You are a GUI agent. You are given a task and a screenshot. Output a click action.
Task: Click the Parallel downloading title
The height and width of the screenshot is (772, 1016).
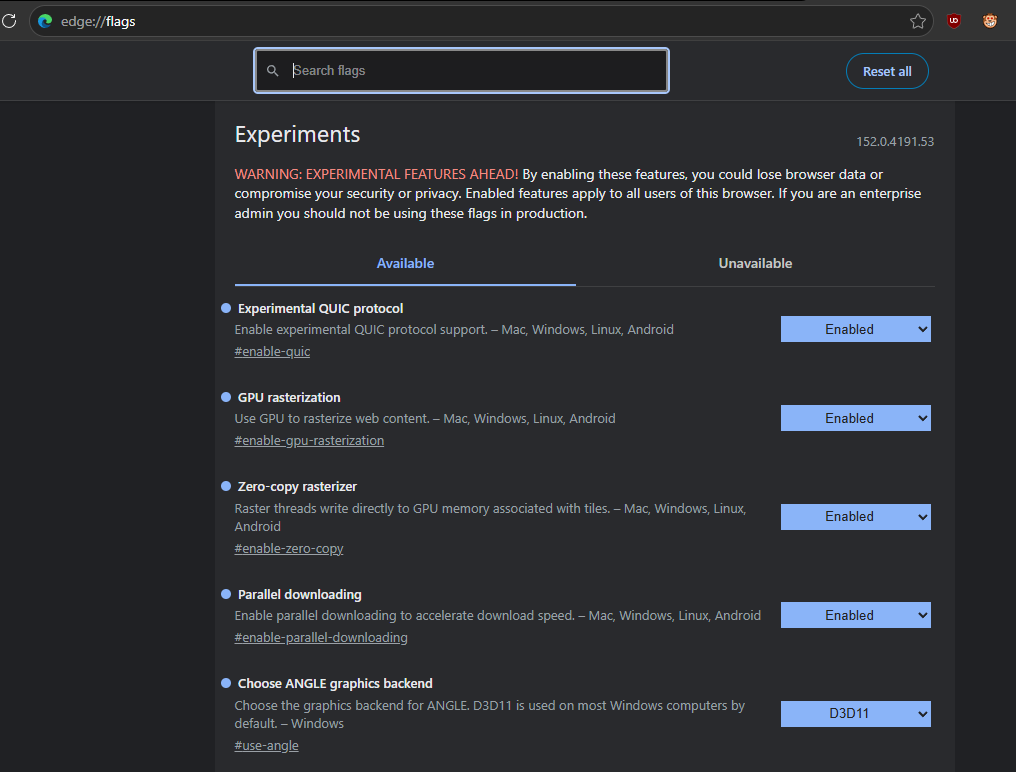click(299, 594)
